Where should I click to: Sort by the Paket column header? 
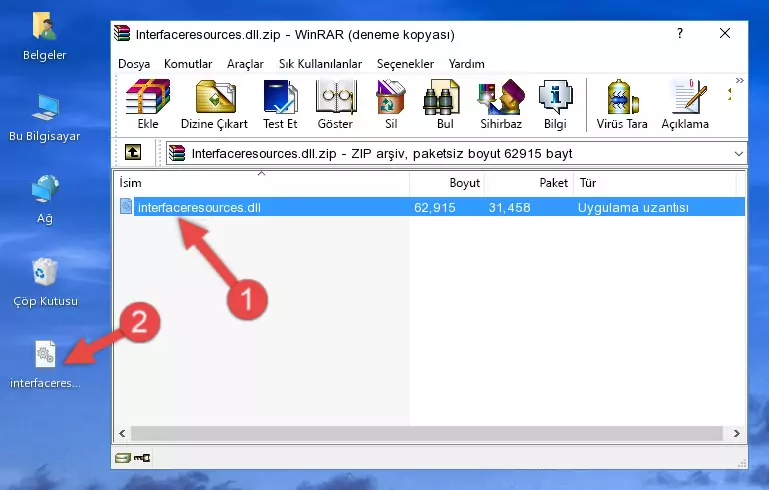click(529, 183)
